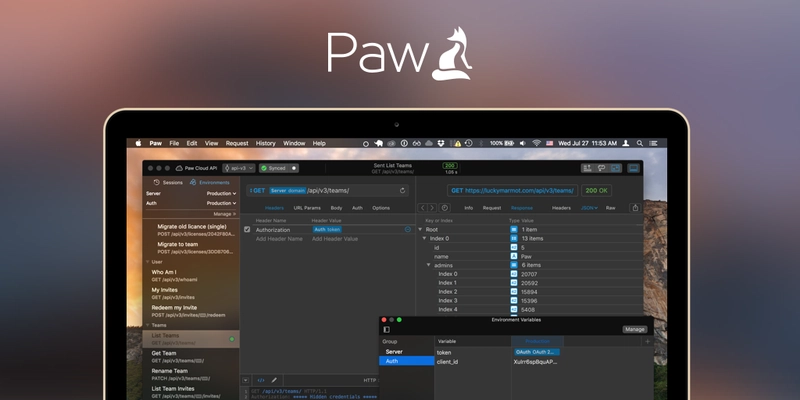Go to previous response with back arrow
Screen dimensions: 800x400
coord(422,208)
